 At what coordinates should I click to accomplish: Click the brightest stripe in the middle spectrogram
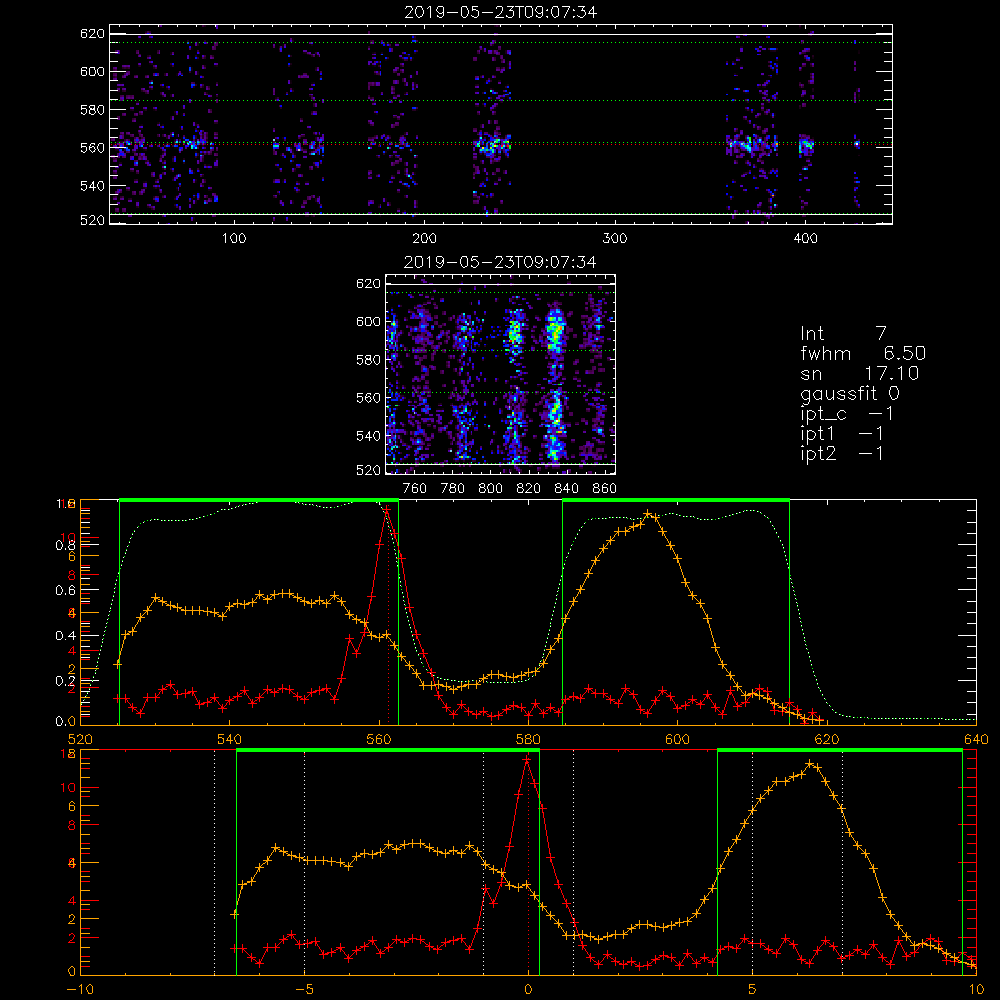(x=555, y=383)
